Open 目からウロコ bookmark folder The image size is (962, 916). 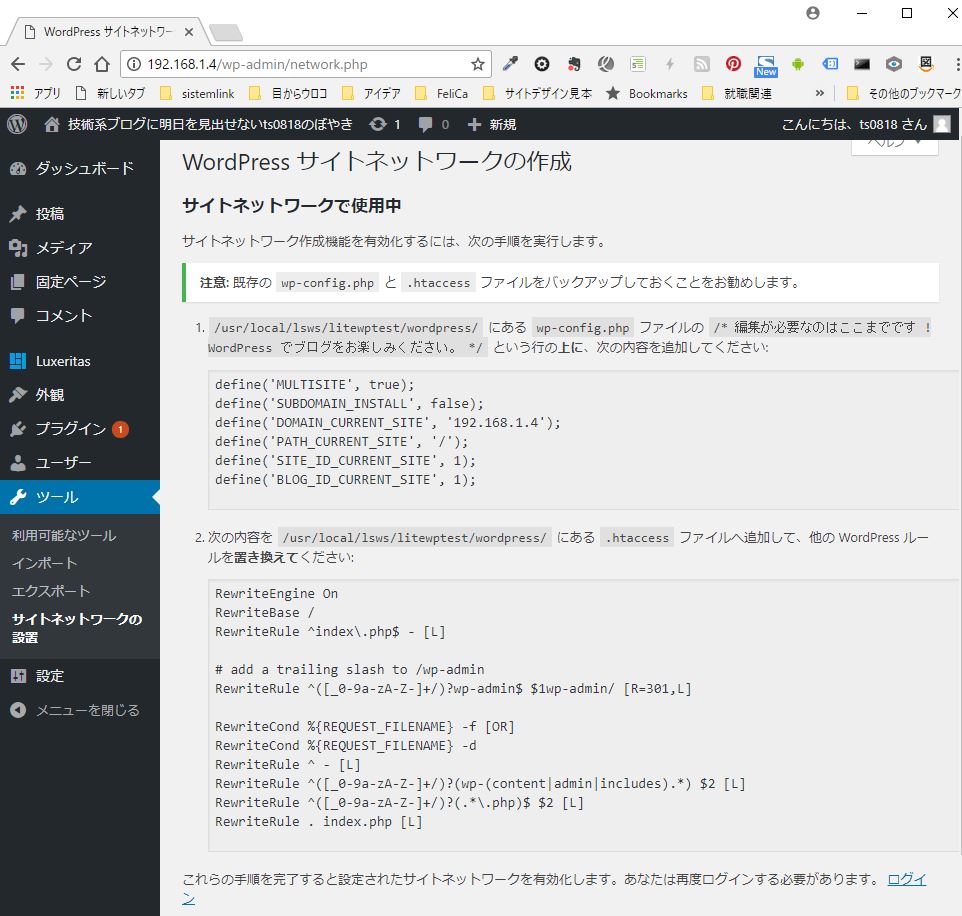click(288, 93)
